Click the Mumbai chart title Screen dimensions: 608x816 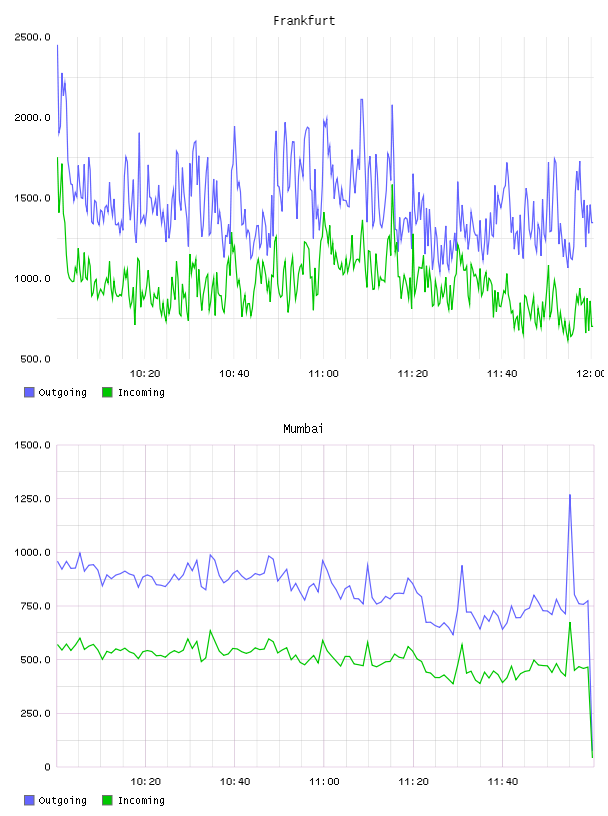(x=303, y=429)
